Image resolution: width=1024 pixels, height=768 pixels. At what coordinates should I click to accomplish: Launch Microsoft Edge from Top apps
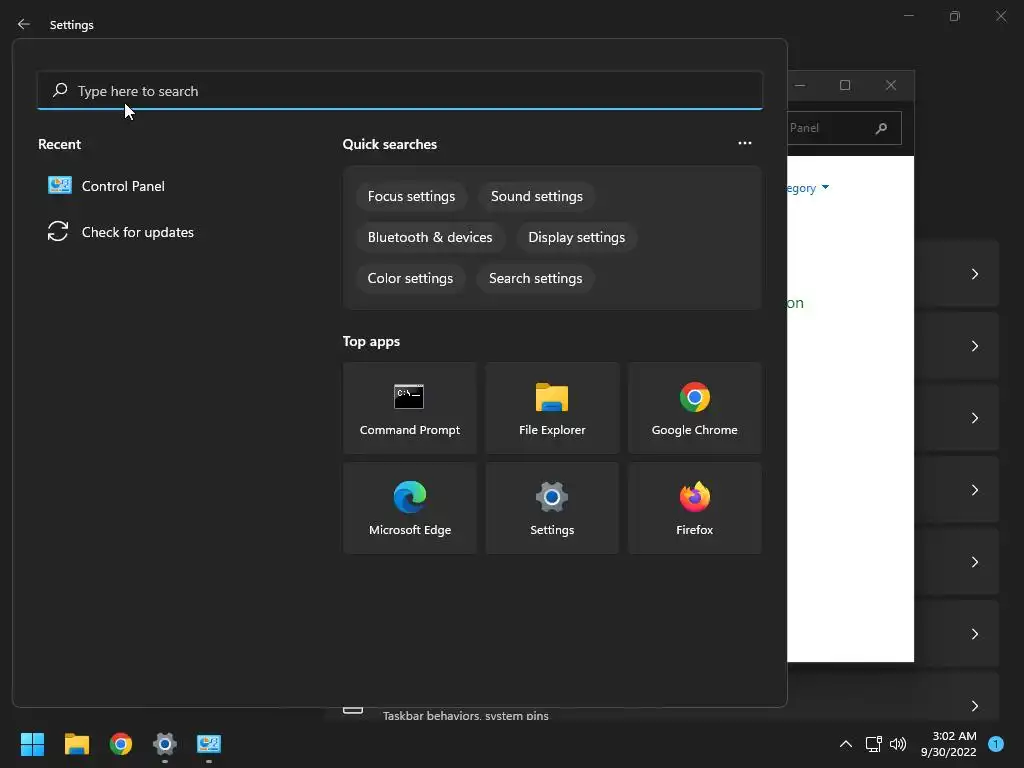tap(409, 508)
